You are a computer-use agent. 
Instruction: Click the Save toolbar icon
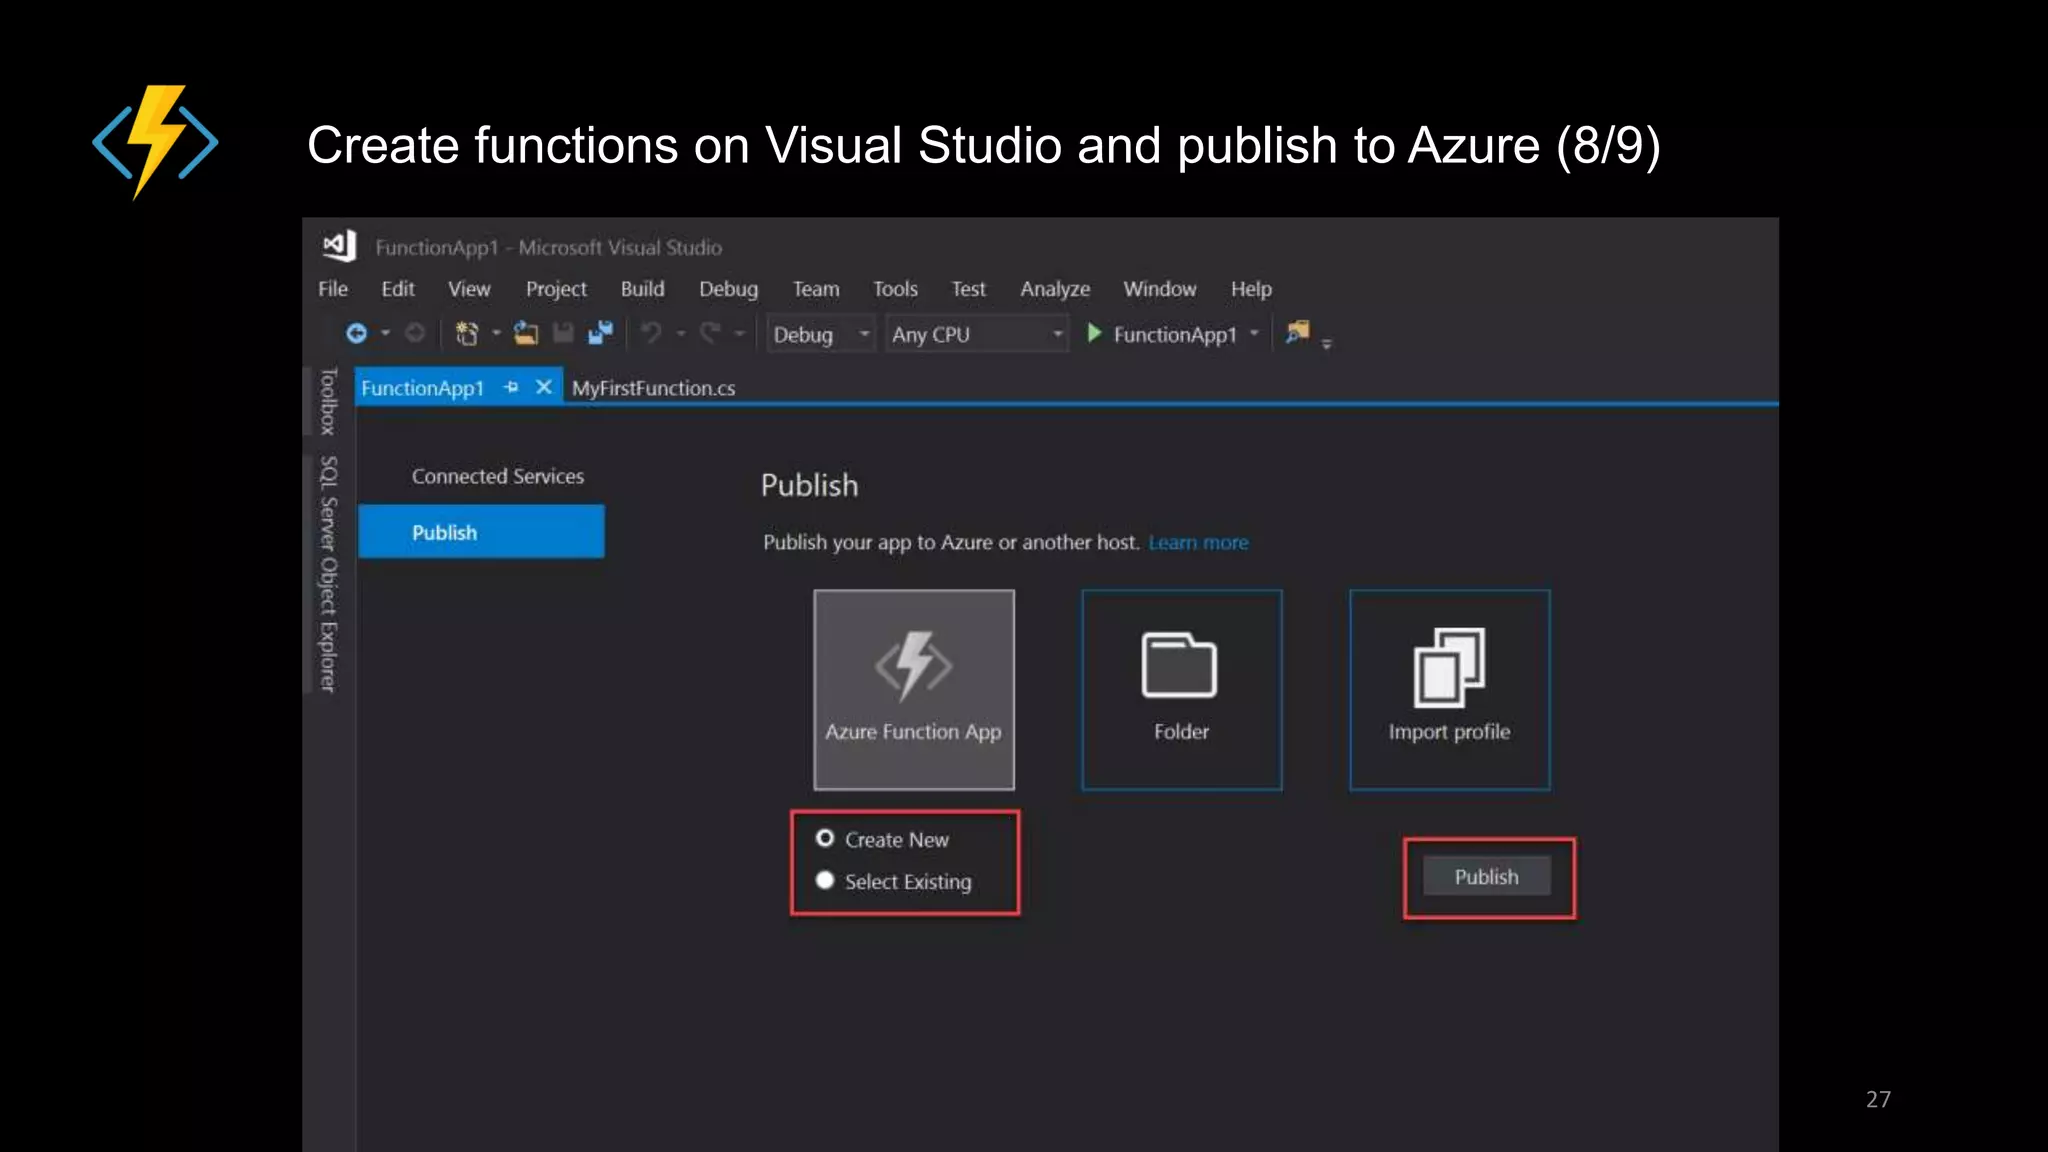[x=563, y=333]
